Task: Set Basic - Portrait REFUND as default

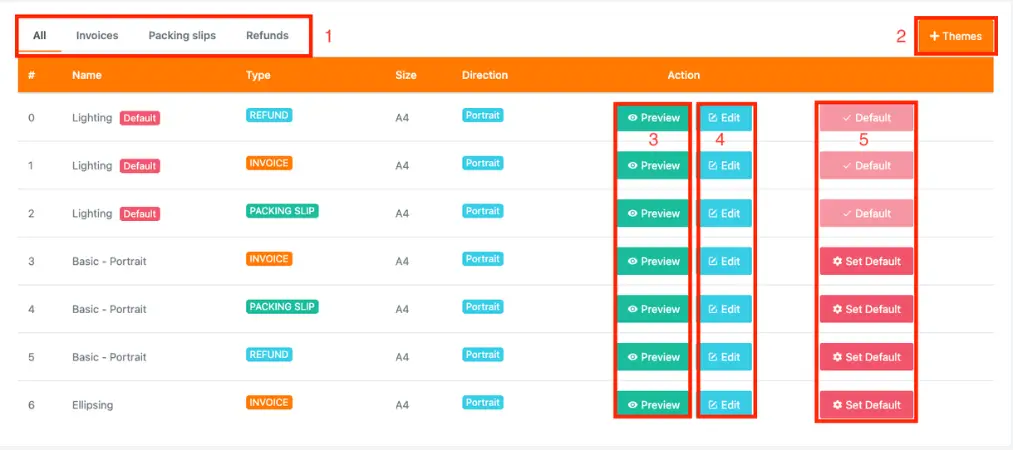Action: click(x=866, y=357)
